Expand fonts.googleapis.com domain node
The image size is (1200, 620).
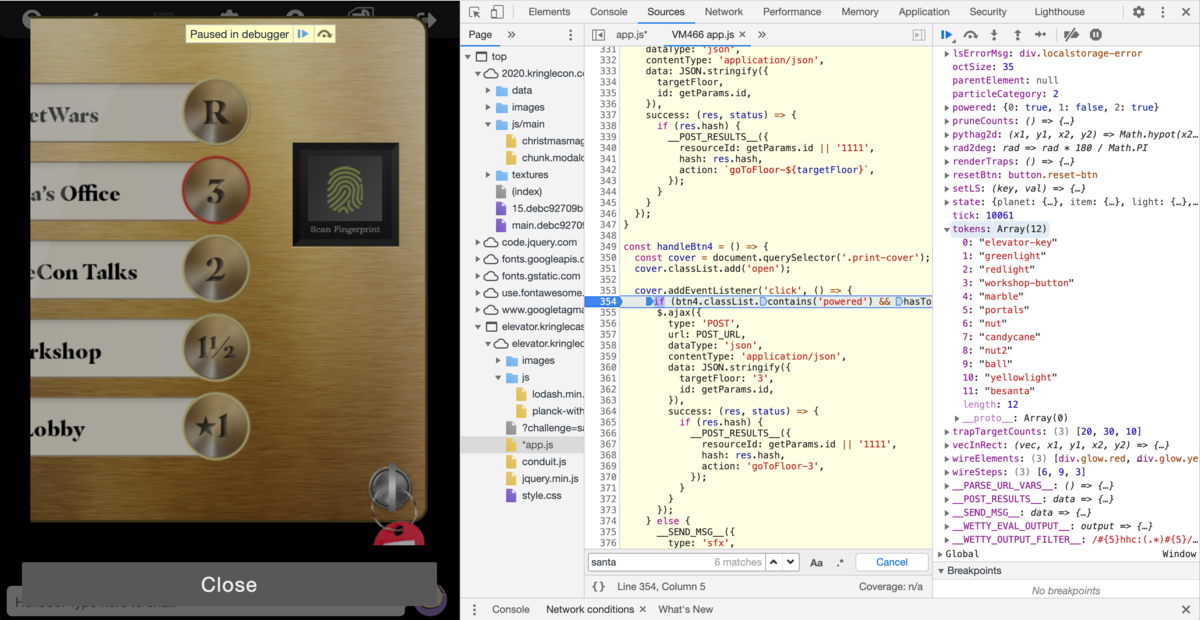[478, 259]
